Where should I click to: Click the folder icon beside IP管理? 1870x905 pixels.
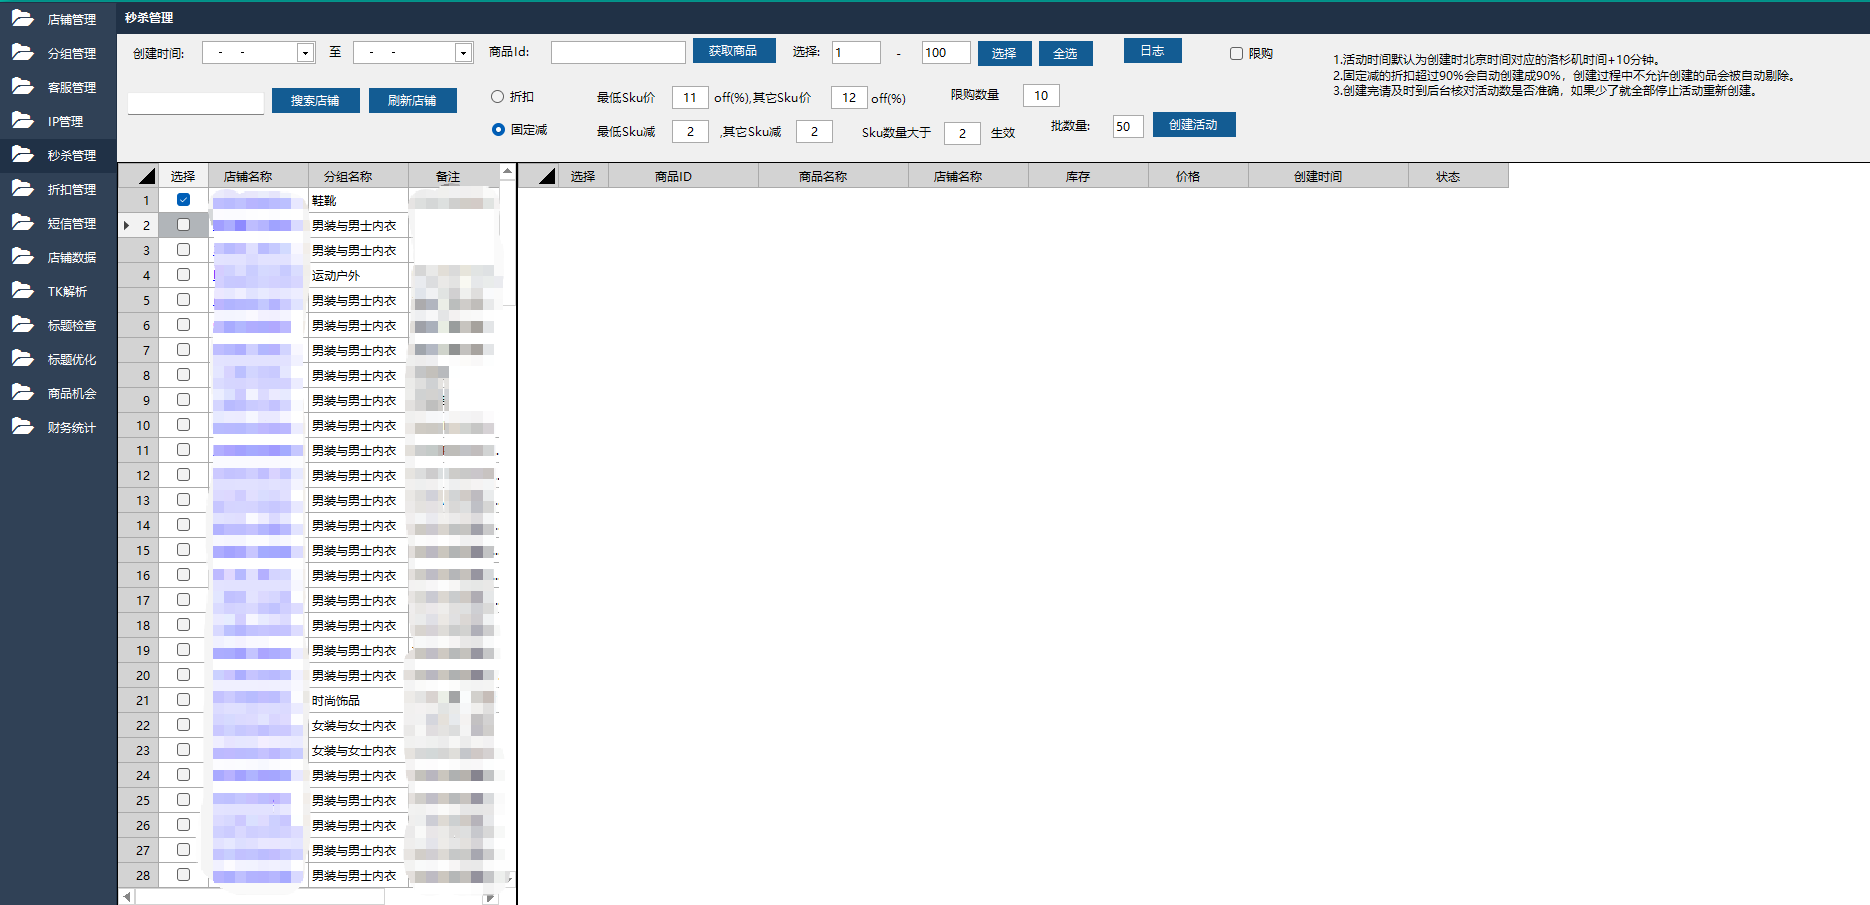click(22, 121)
